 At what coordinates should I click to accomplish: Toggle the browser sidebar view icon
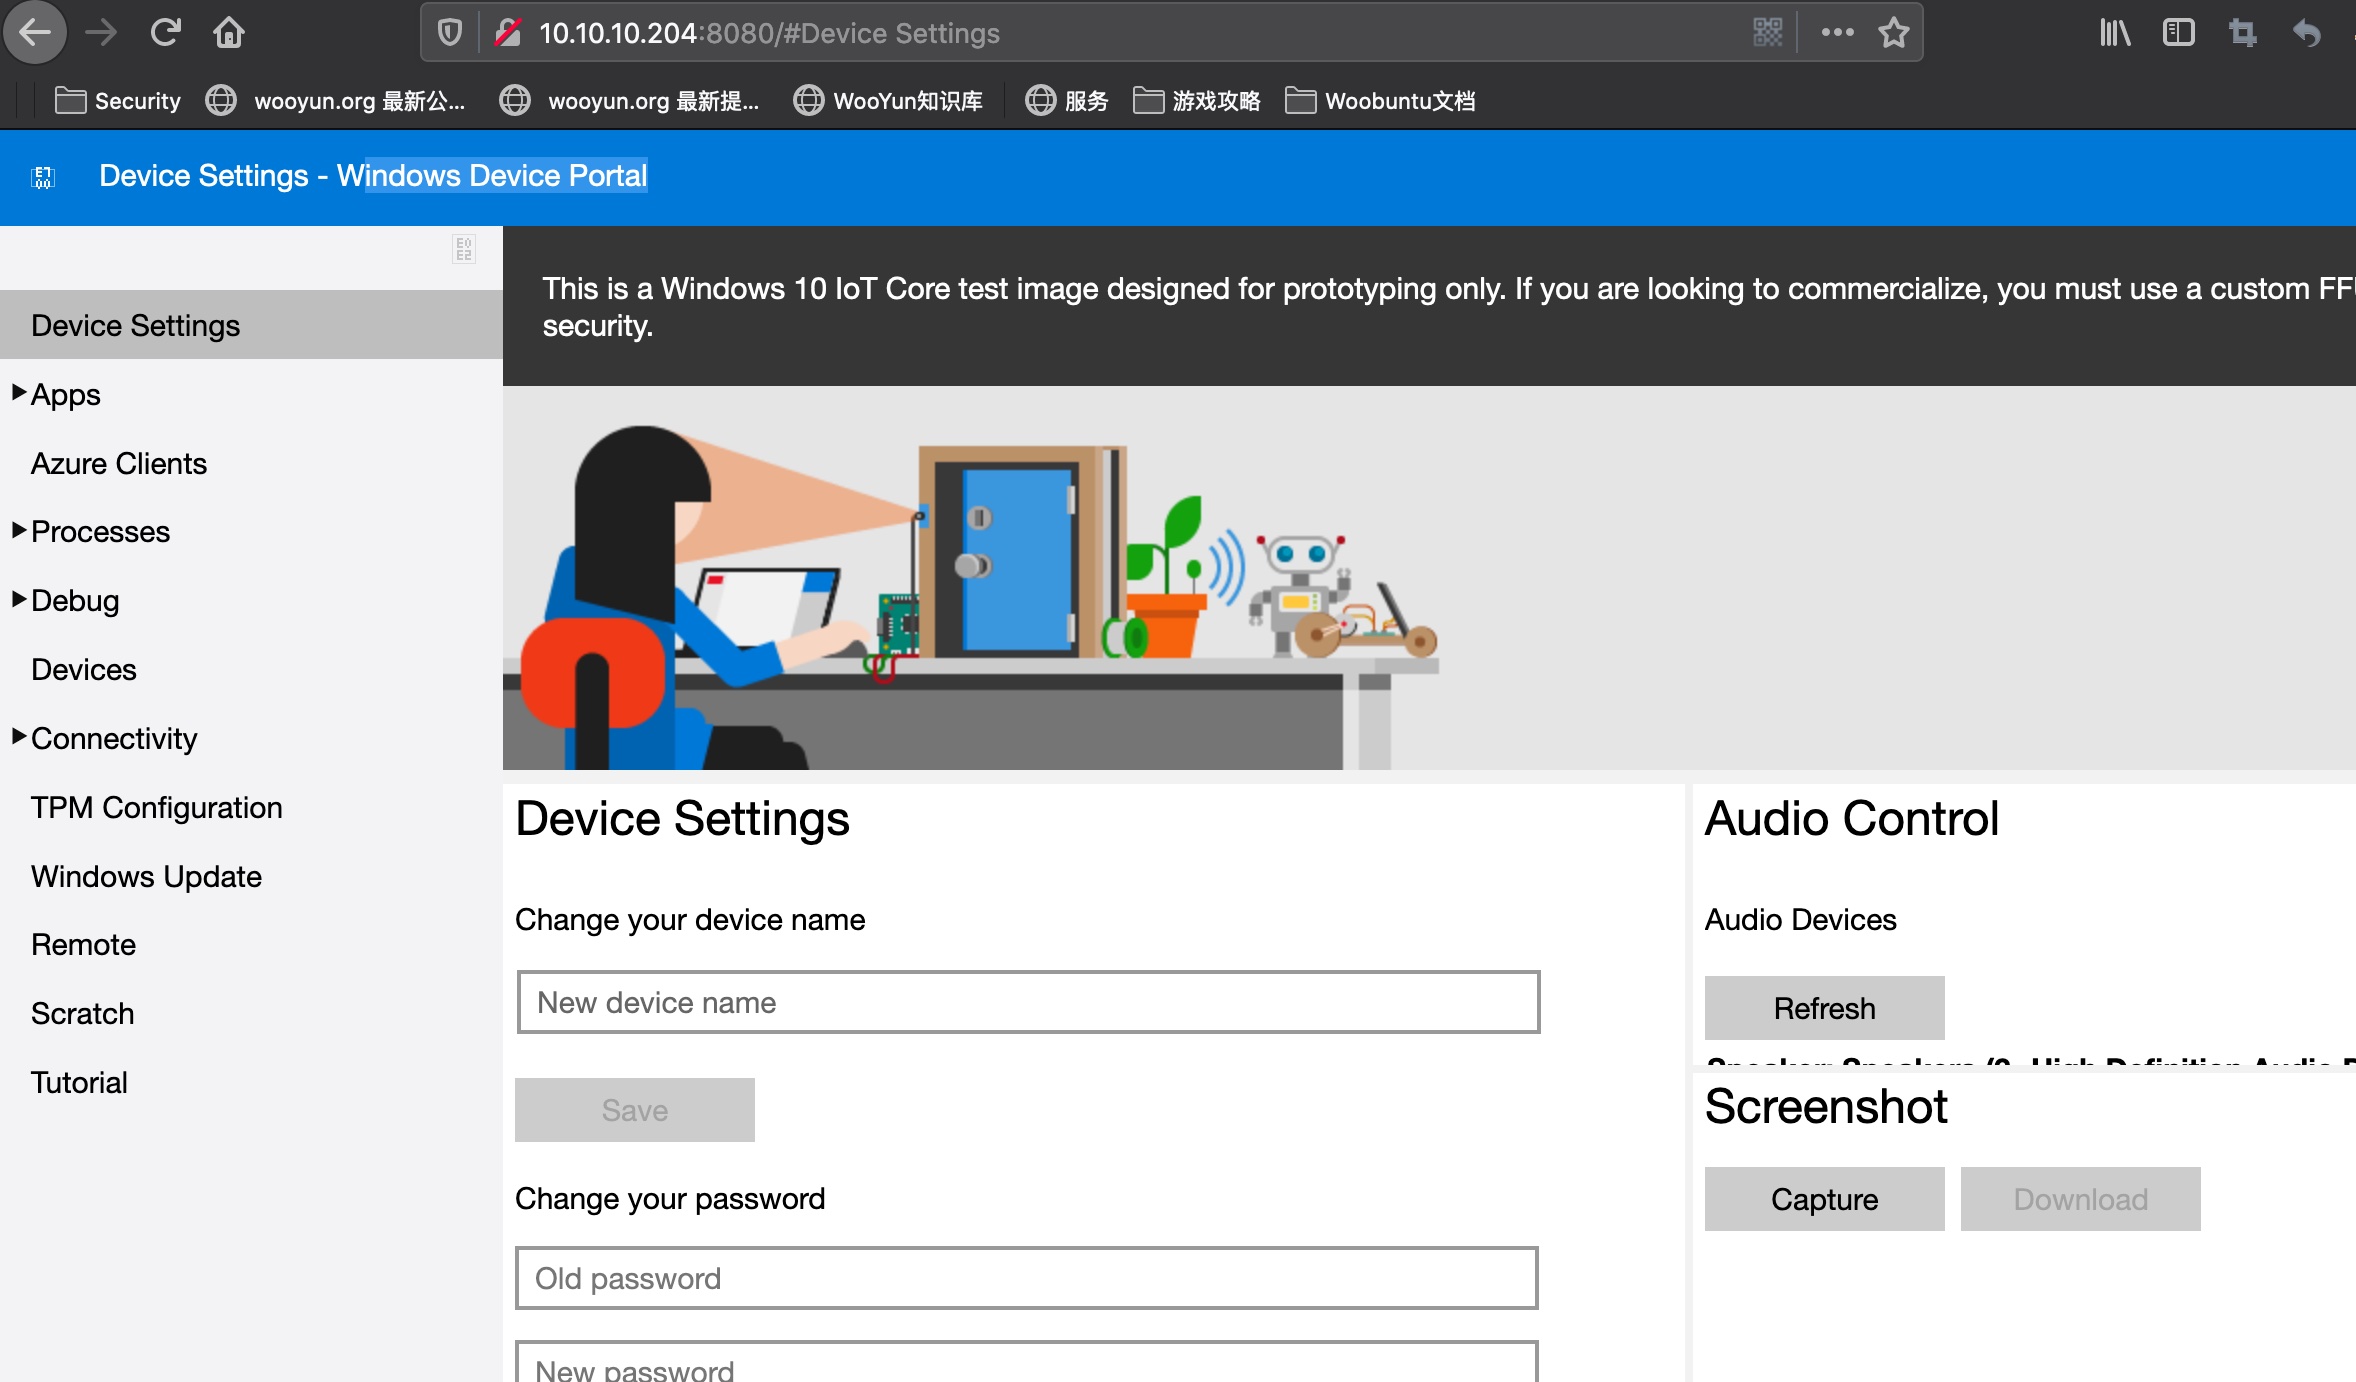(2178, 33)
